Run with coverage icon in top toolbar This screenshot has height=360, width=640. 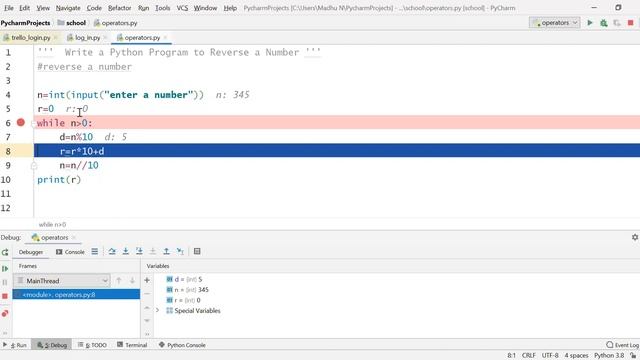pos(617,23)
